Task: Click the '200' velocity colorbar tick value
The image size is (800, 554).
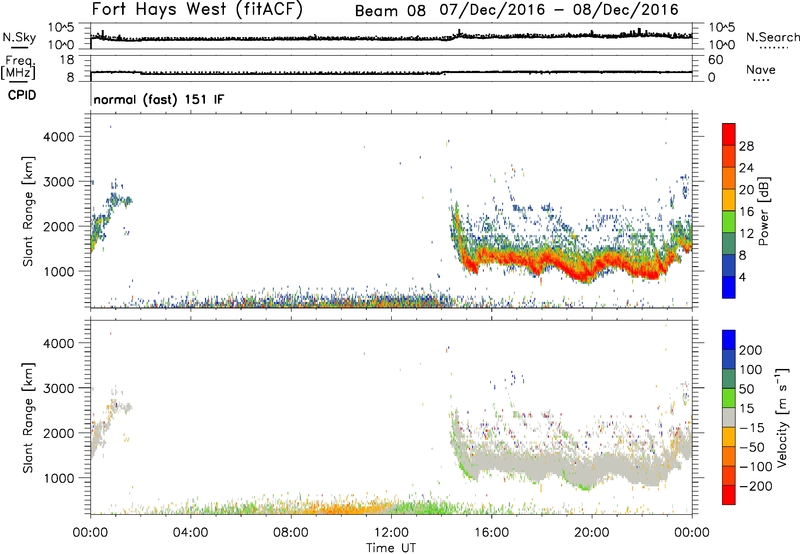Action: (x=751, y=350)
